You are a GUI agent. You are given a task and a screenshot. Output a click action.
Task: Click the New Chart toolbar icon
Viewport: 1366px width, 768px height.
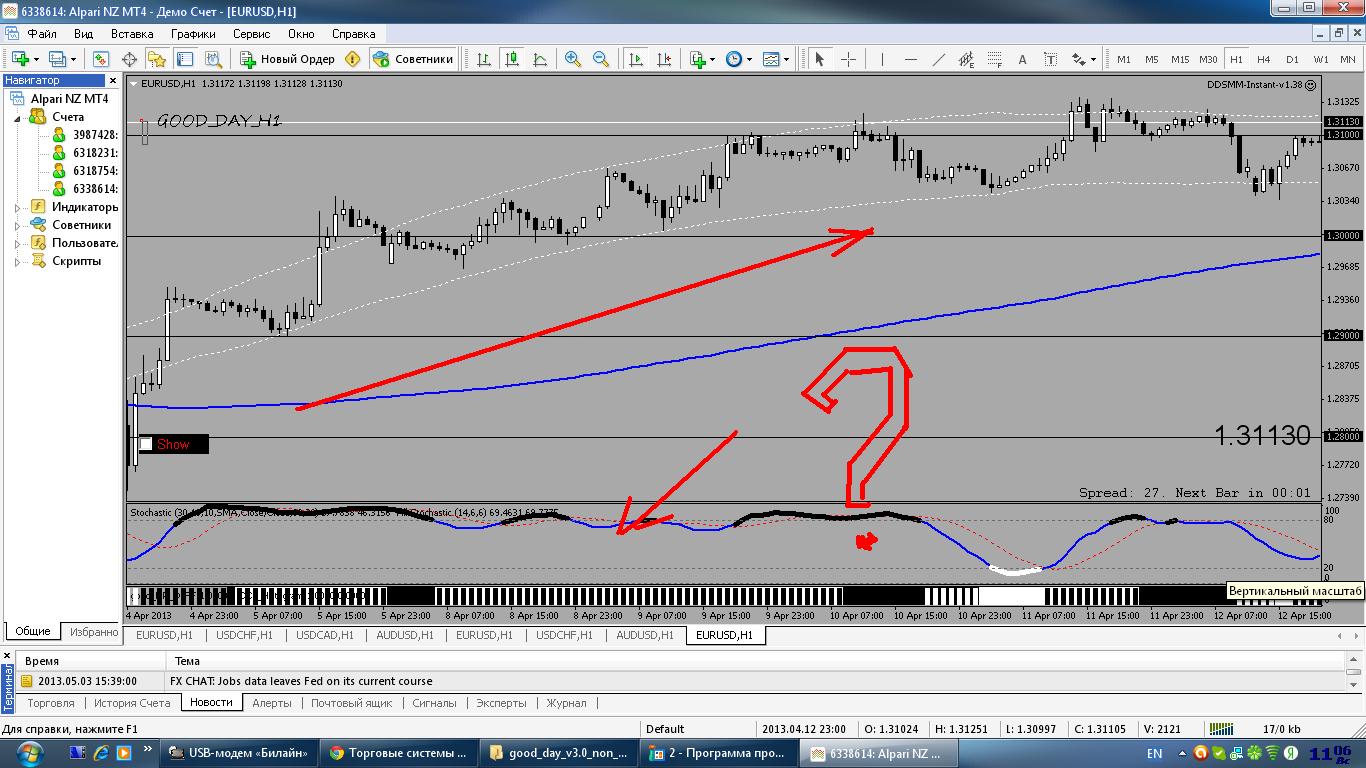[x=23, y=59]
